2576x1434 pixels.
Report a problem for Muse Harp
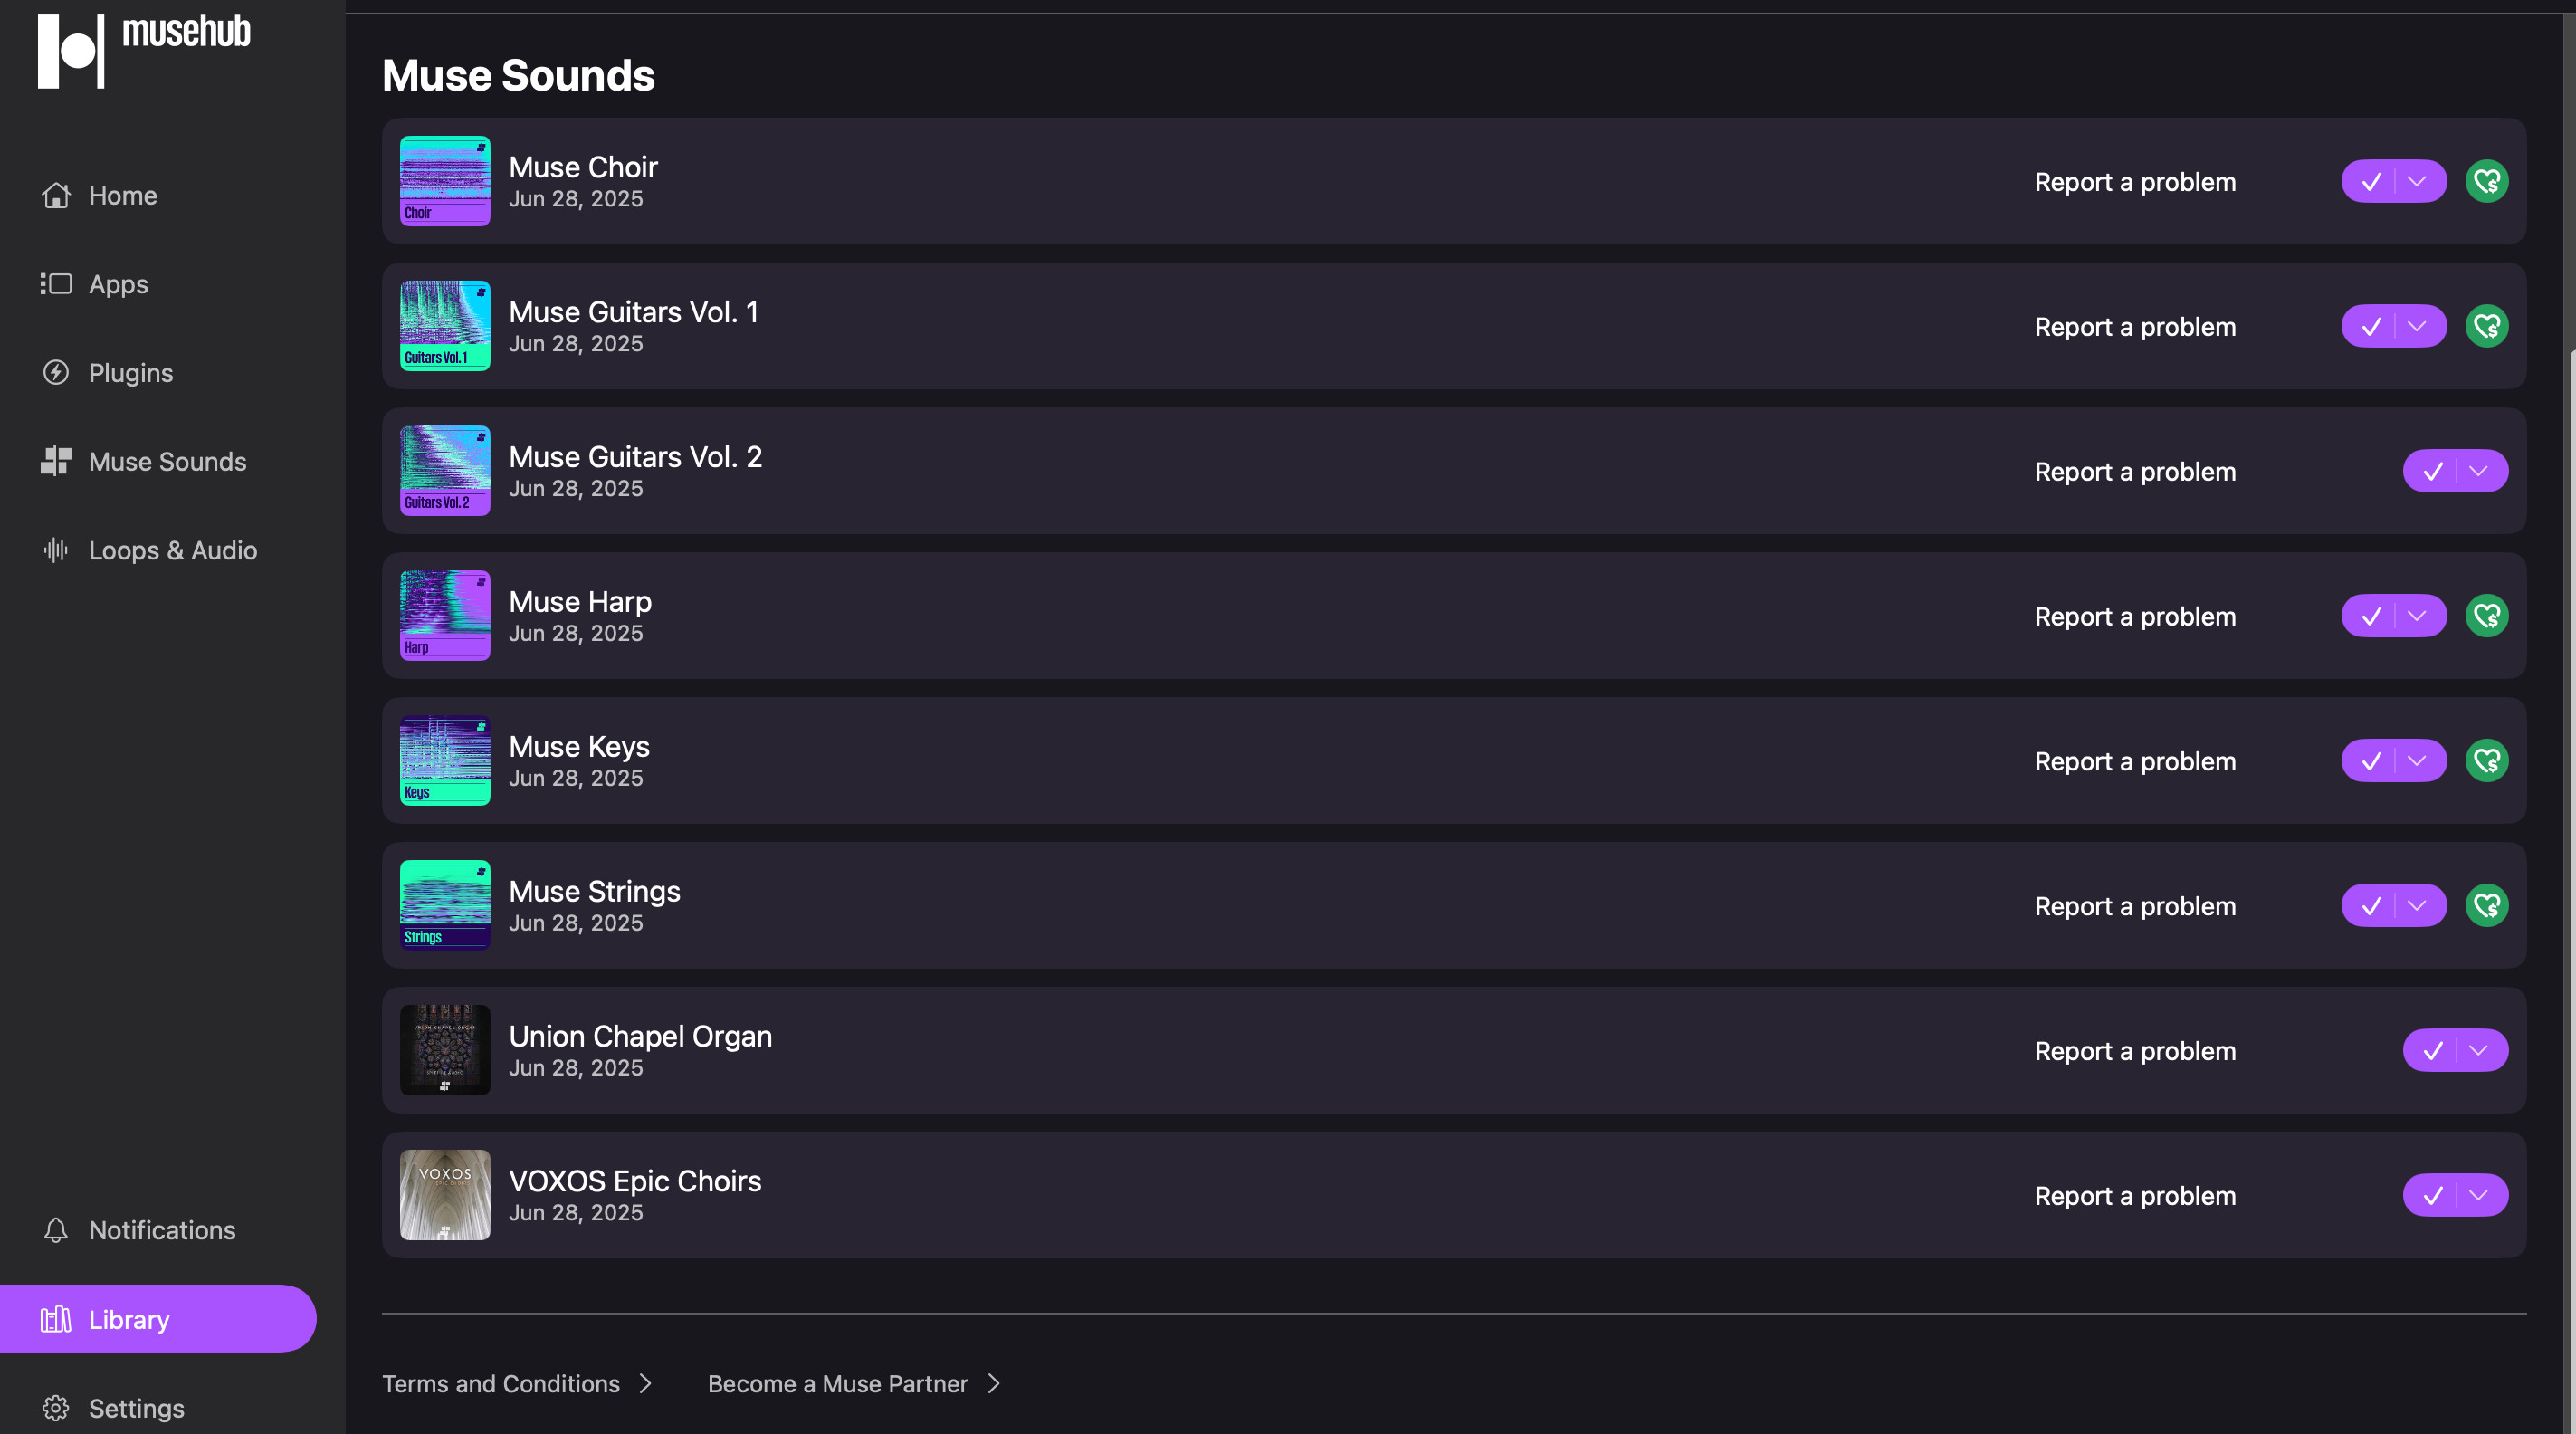pyautogui.click(x=2135, y=616)
